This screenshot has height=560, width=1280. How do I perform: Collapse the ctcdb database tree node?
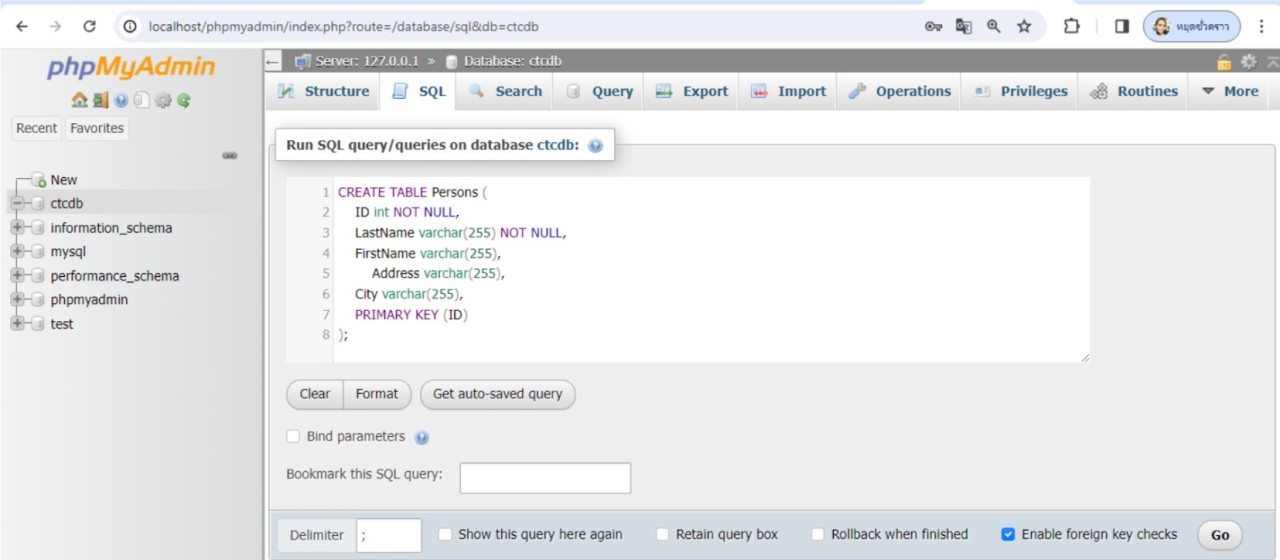pyautogui.click(x=17, y=204)
